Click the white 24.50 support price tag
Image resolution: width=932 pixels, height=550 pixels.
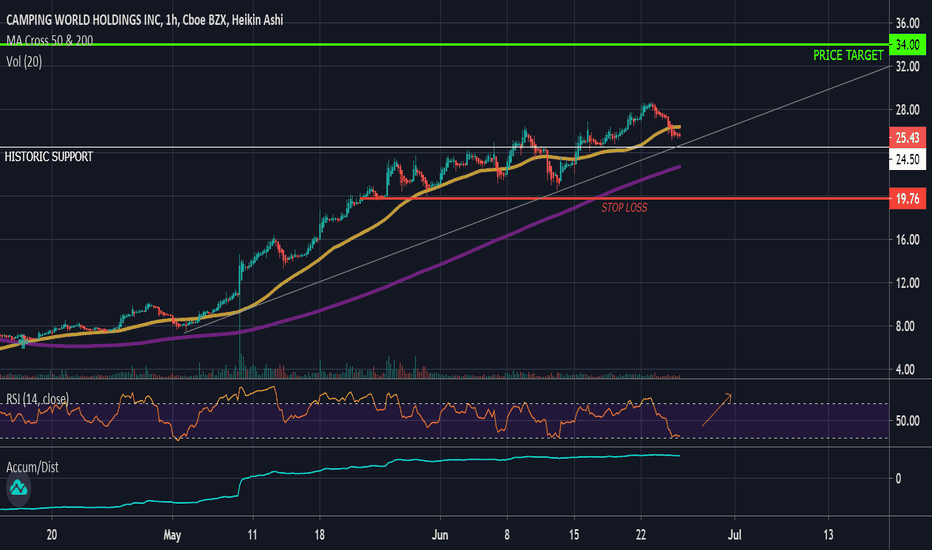coord(907,159)
